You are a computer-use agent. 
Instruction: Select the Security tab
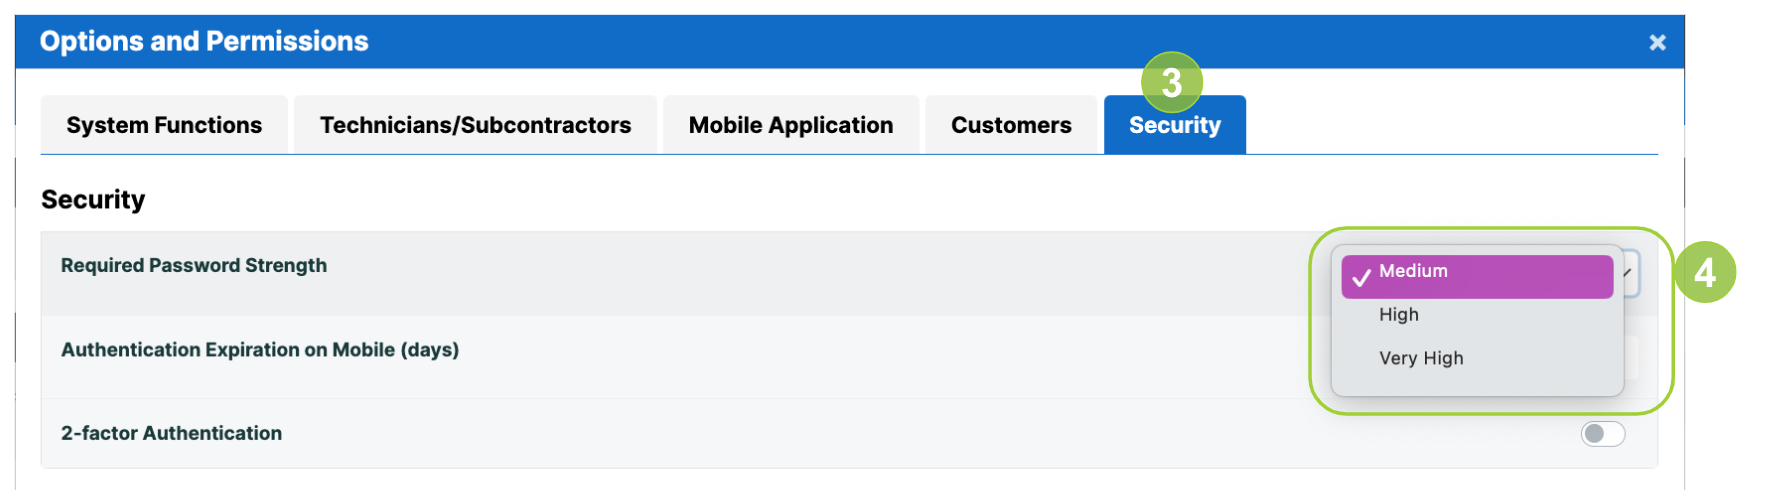pyautogui.click(x=1175, y=125)
